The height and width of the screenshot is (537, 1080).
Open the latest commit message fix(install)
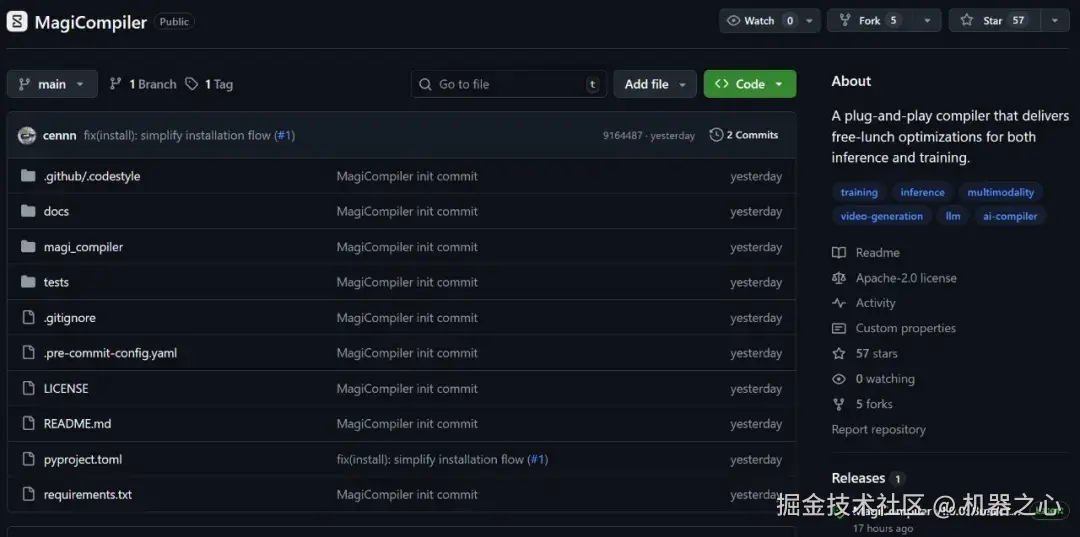pyautogui.click(x=177, y=136)
